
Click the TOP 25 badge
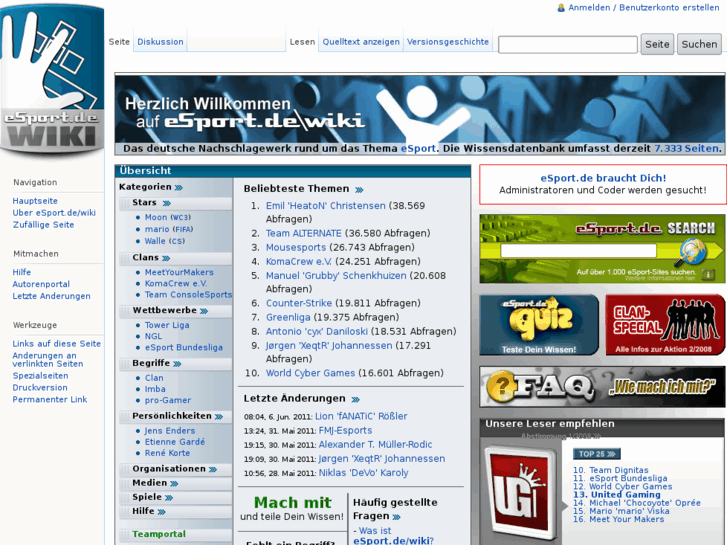pyautogui.click(x=596, y=454)
